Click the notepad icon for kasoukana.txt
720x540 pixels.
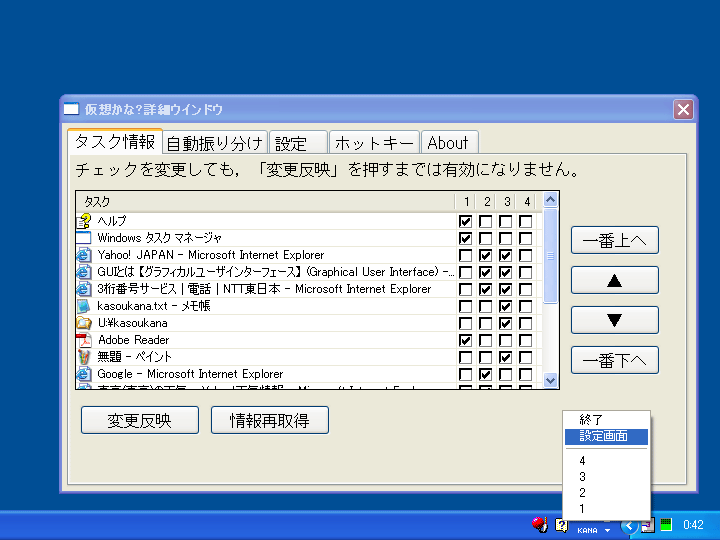click(84, 306)
